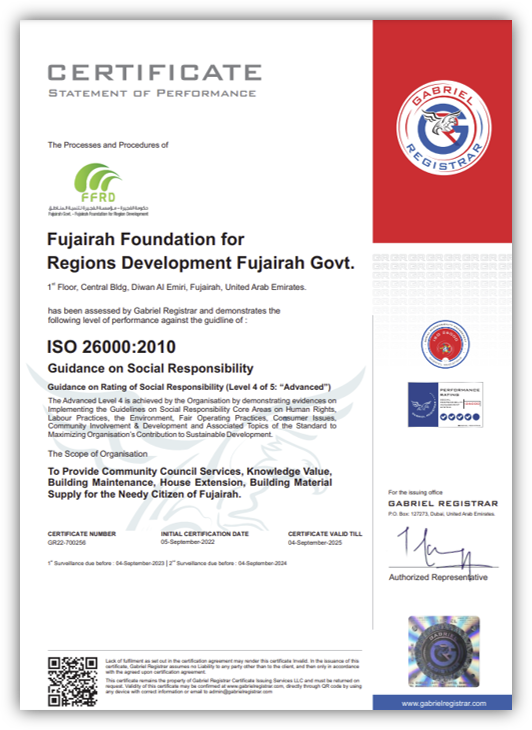Click the Performance Rating badge

click(x=445, y=405)
